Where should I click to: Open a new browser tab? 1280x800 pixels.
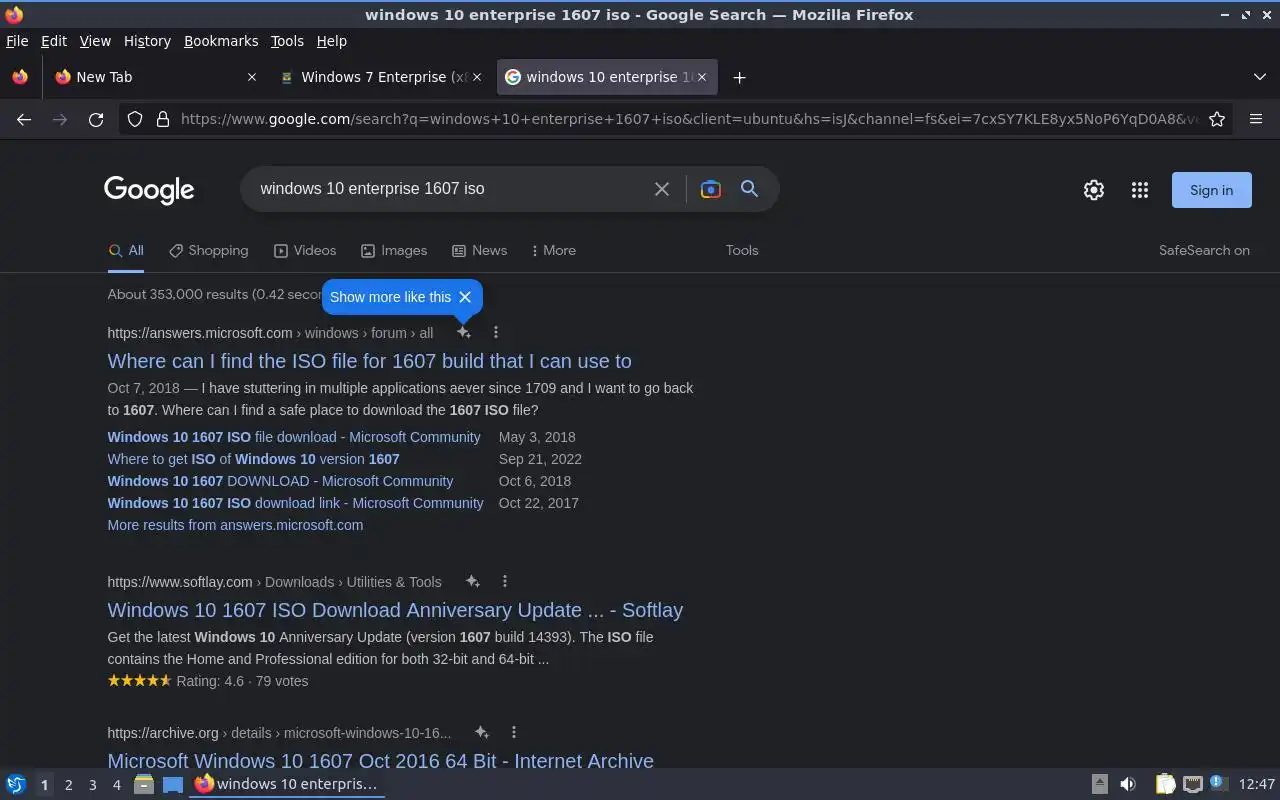click(739, 77)
